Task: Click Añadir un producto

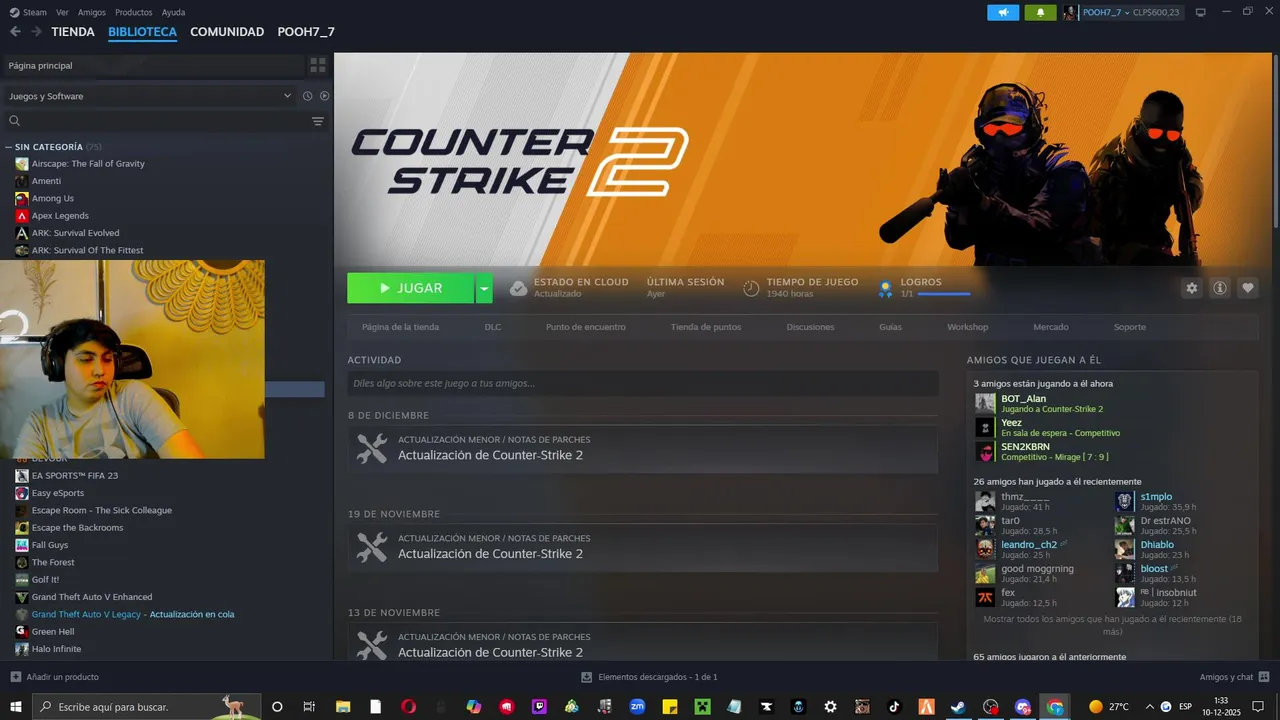Action: [x=55, y=677]
